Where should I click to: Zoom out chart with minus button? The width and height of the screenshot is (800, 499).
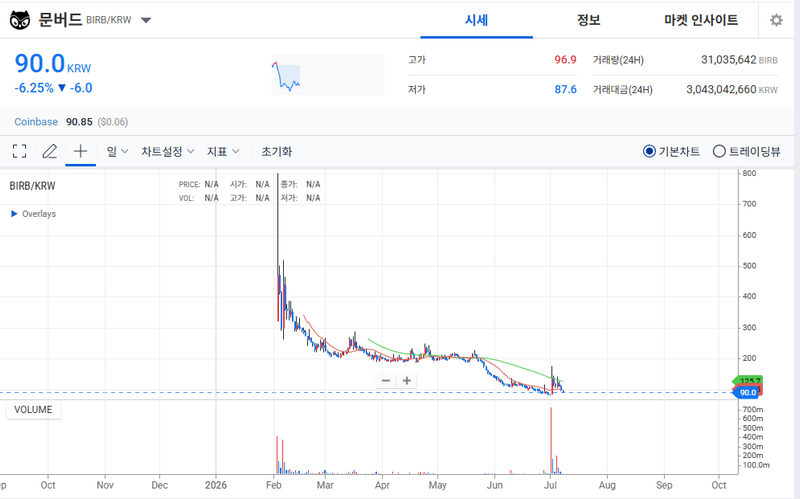coord(386,381)
